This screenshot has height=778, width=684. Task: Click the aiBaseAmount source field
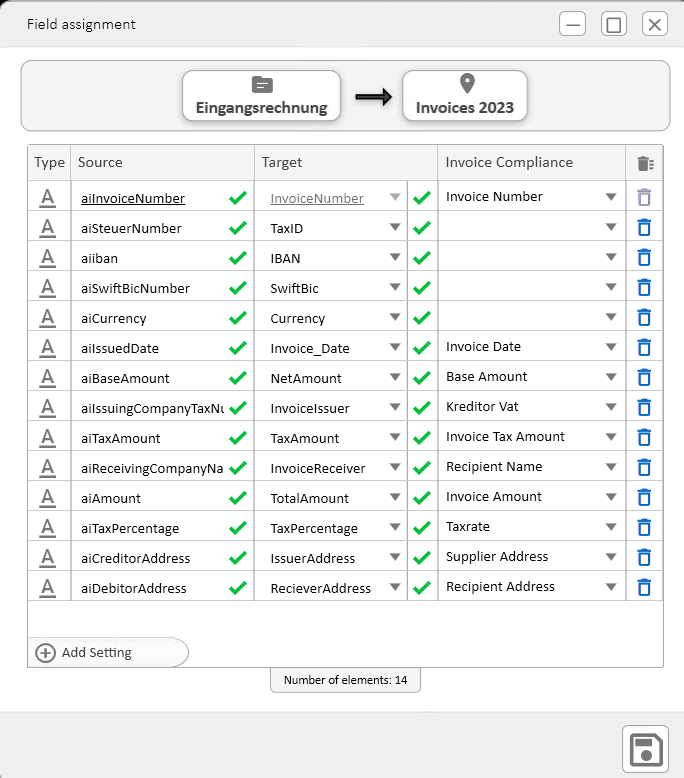(150, 378)
